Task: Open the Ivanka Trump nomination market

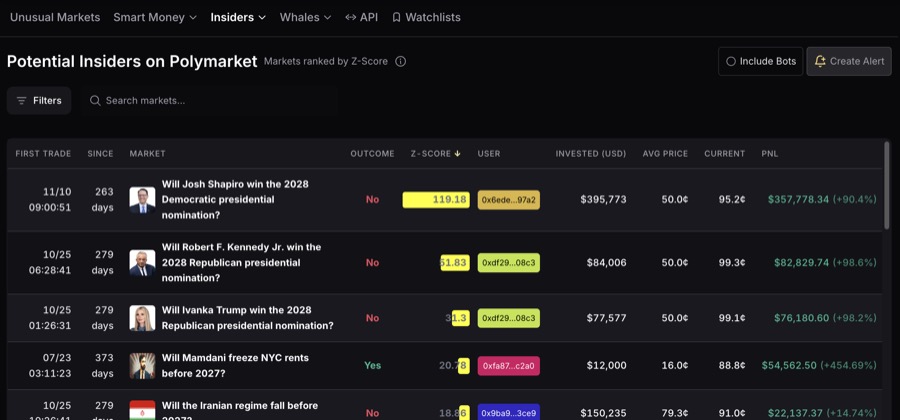Action: point(247,318)
